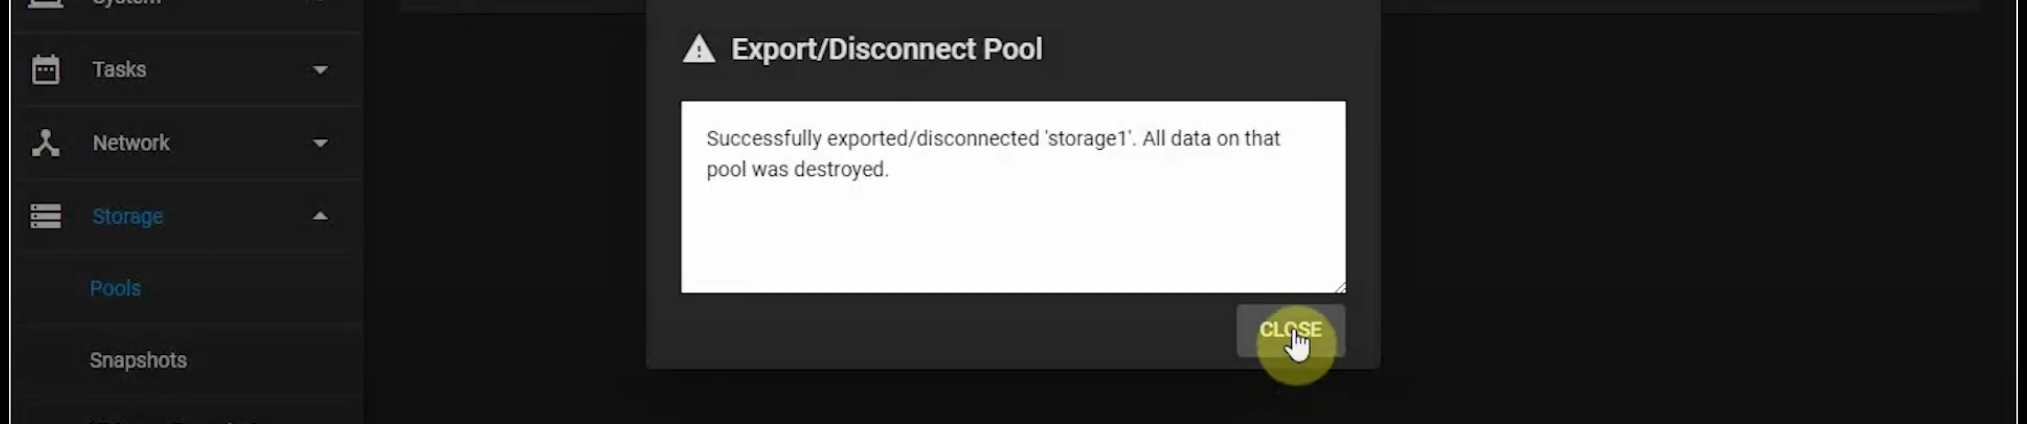Click the partially visible item below Snapshots
This screenshot has height=424, width=2027.
[x=170, y=419]
